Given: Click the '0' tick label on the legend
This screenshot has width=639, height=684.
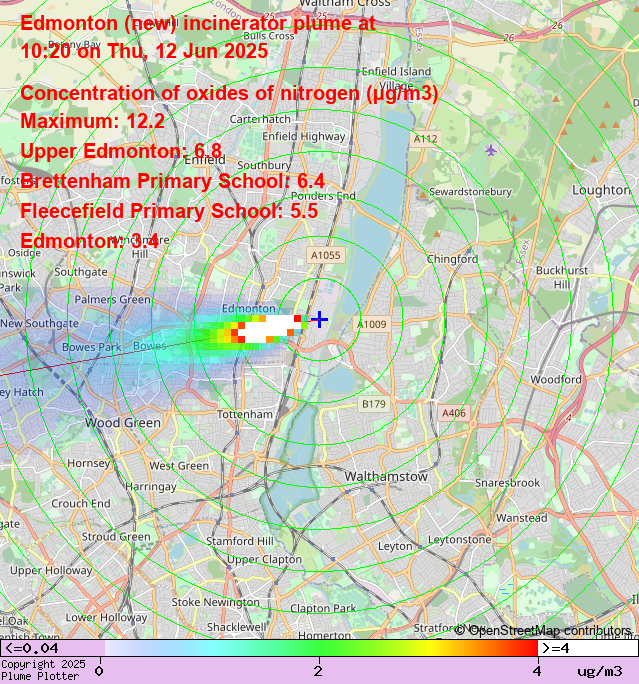Looking at the screenshot, I should 99,670.
